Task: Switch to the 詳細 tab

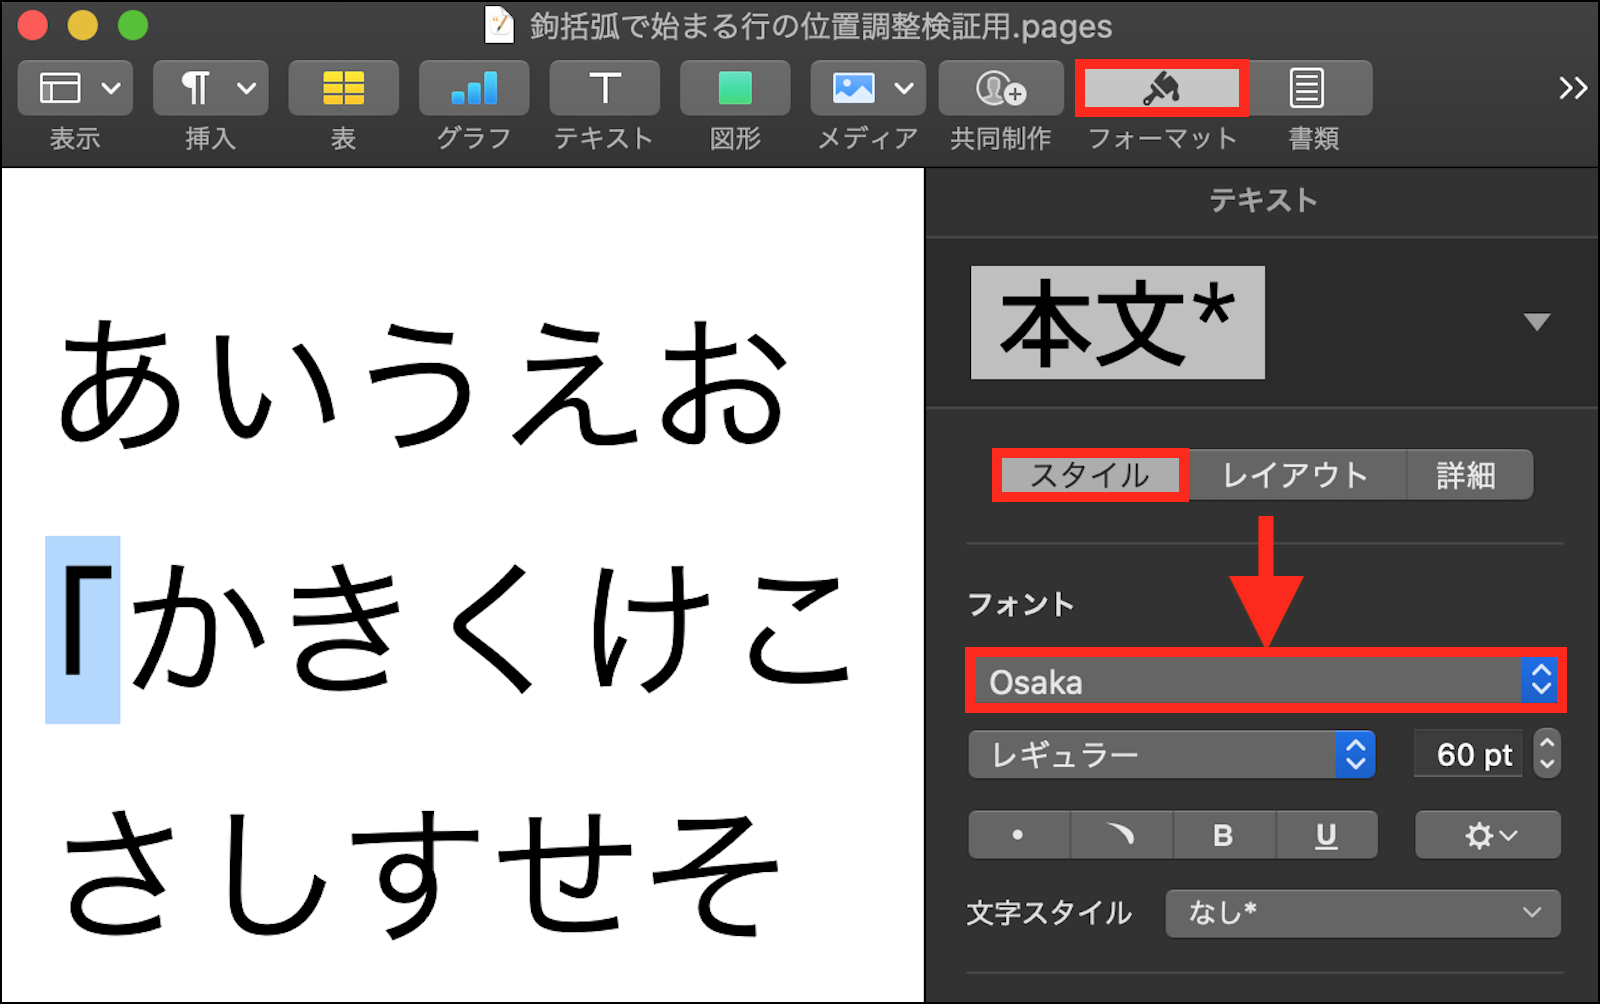Action: coord(1466,475)
